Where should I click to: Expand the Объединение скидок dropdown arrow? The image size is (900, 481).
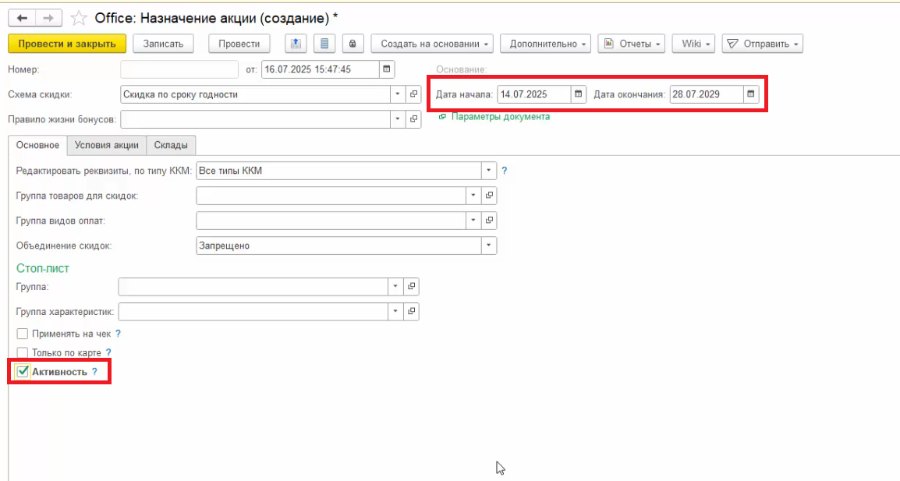[488, 246]
